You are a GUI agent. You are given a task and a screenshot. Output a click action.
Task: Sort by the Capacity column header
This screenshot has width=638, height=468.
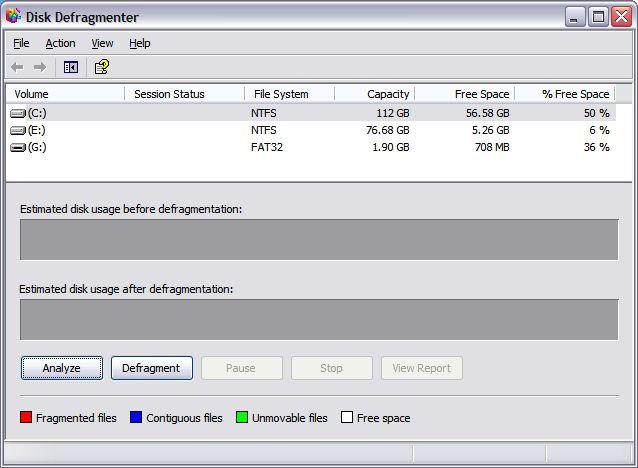tap(373, 94)
